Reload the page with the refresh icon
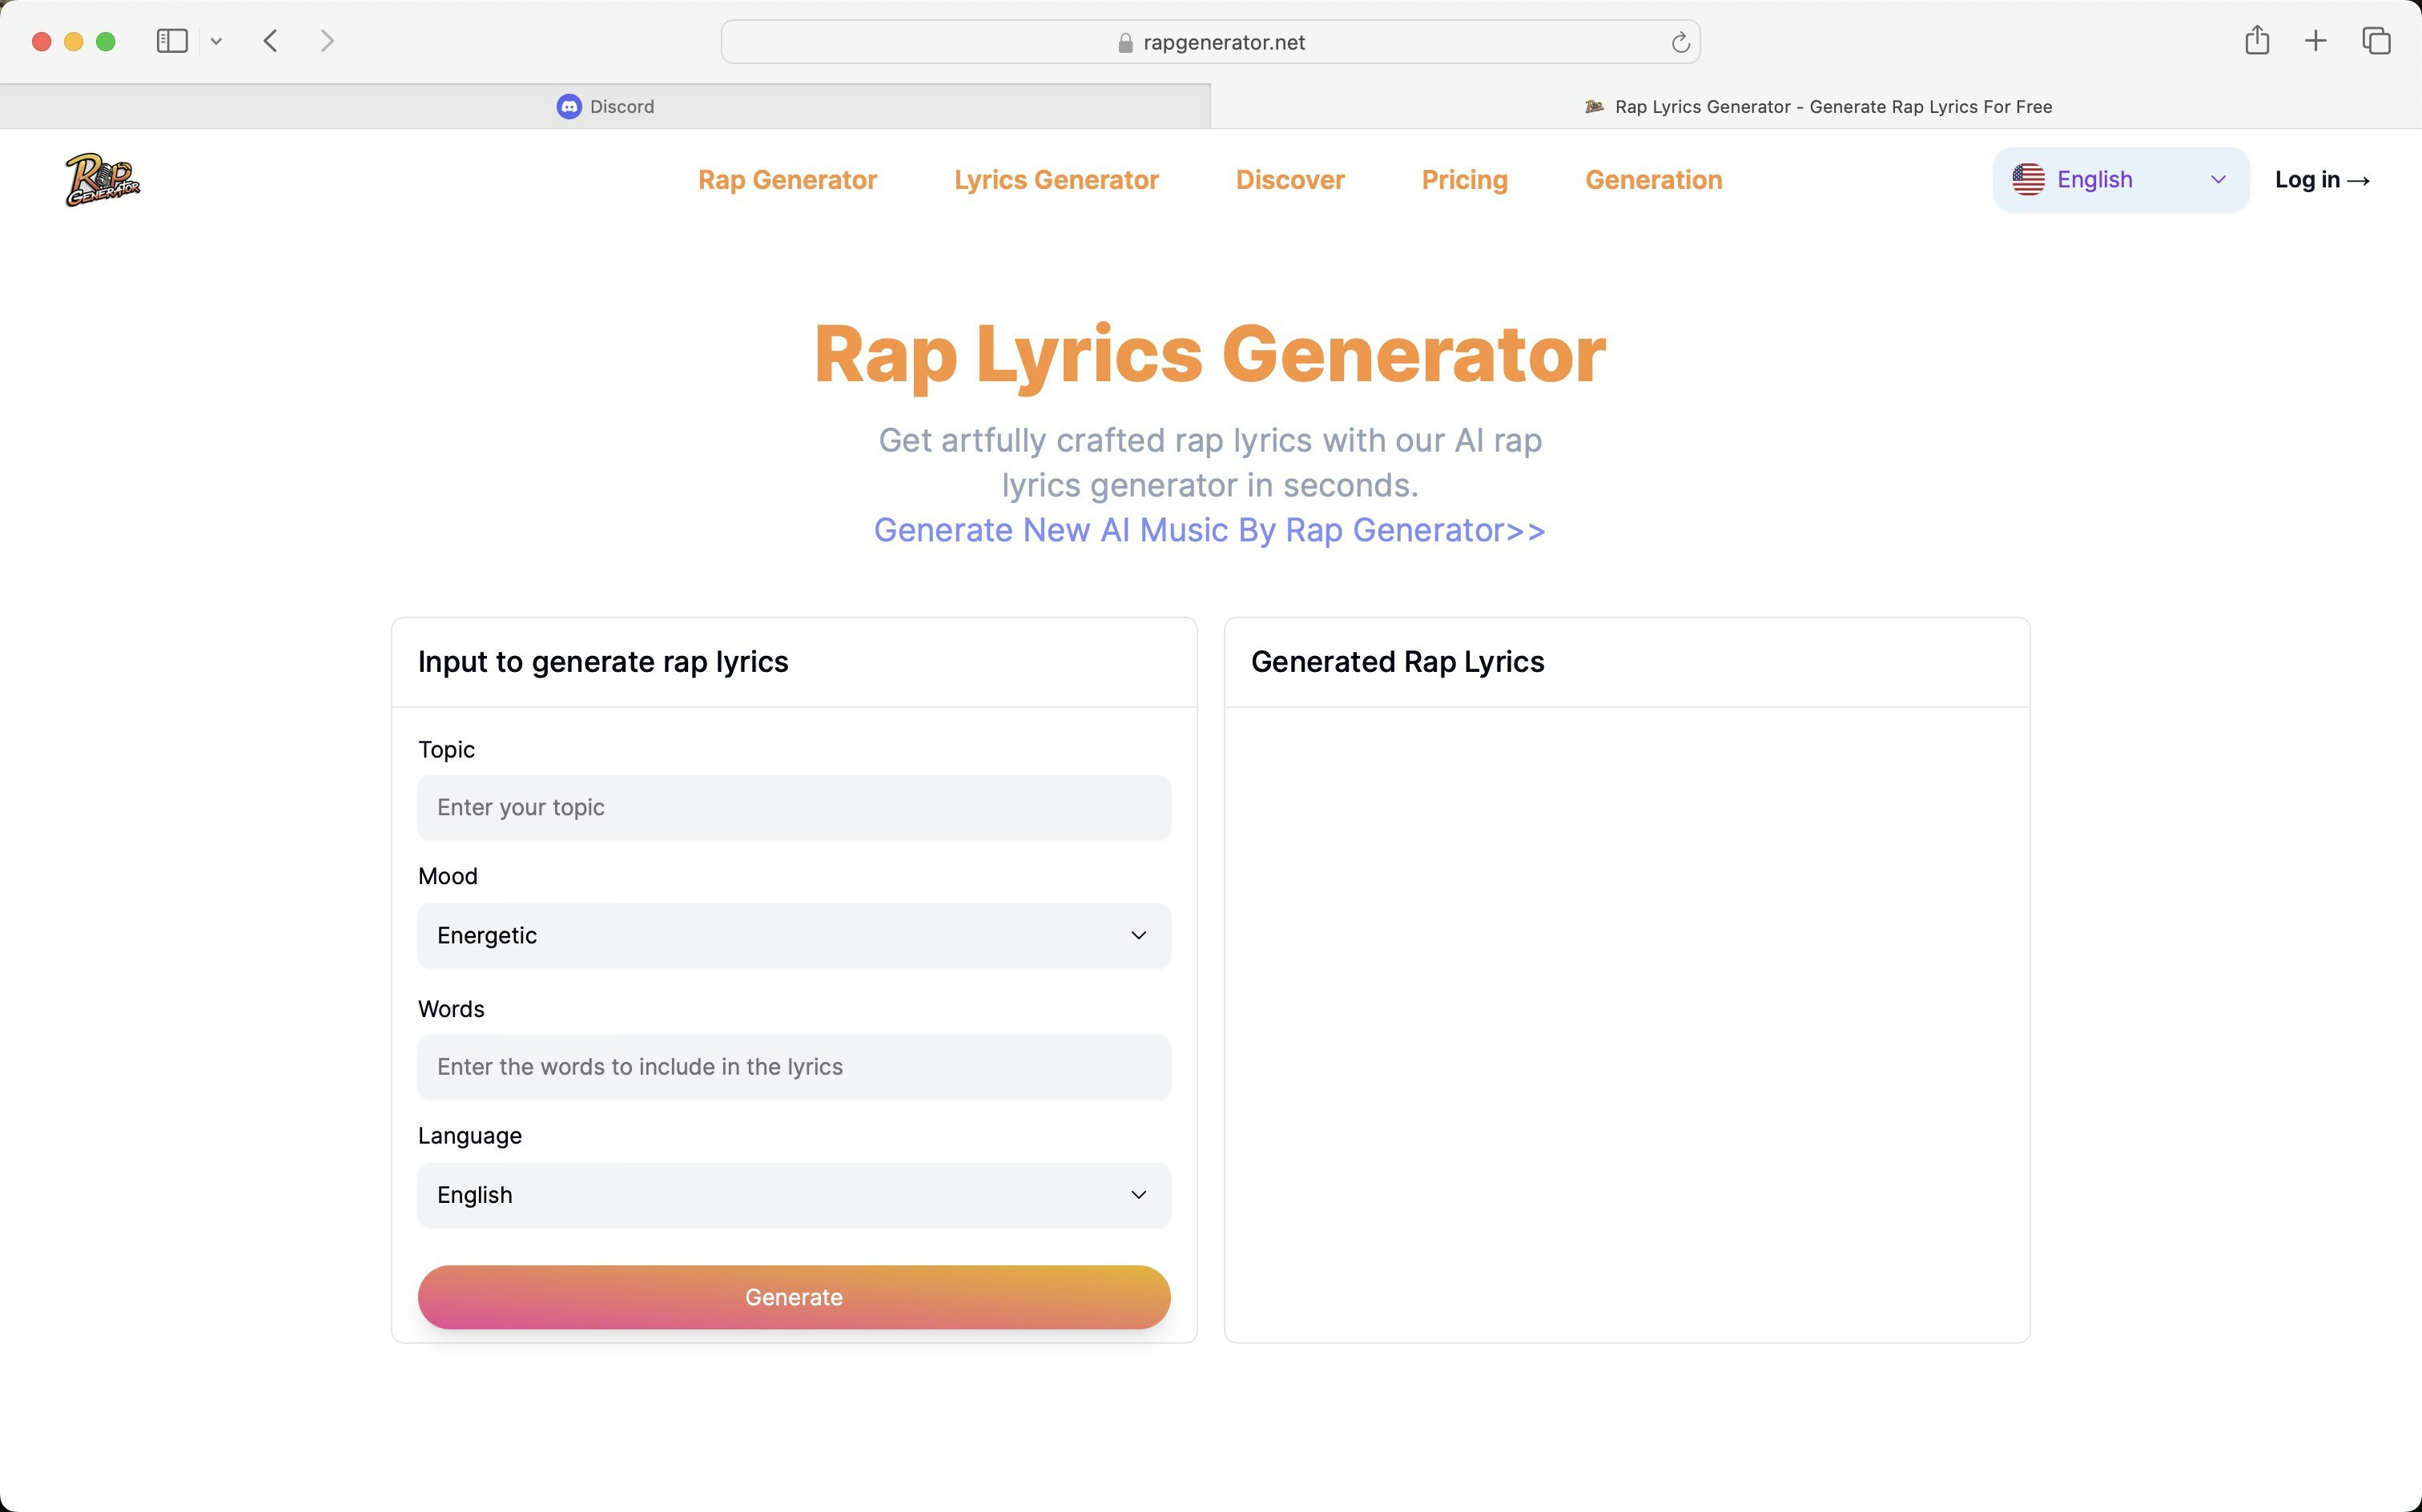Viewport: 2422px width, 1512px height. (x=1680, y=42)
